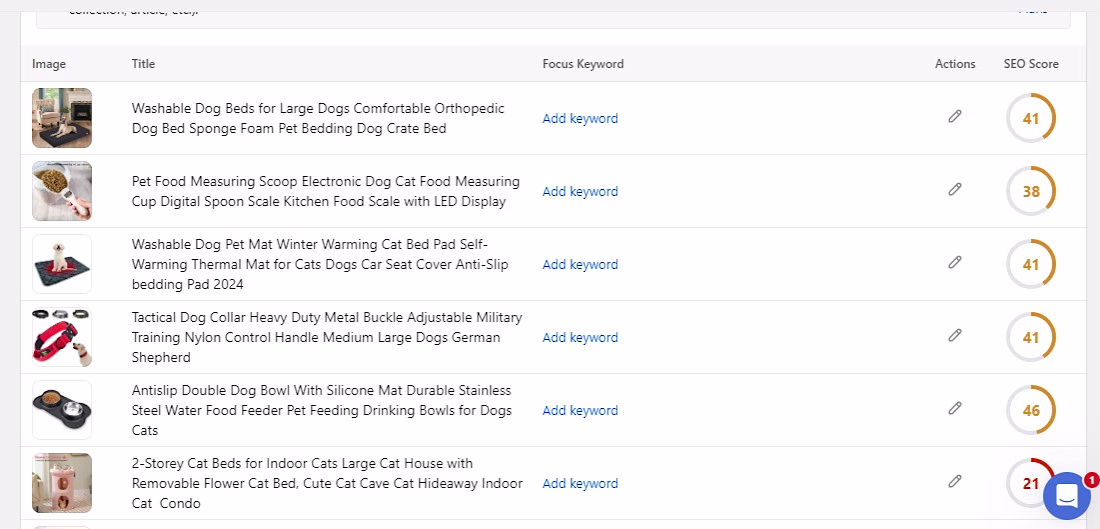Image resolution: width=1100 pixels, height=529 pixels.
Task: Click SEO score 46 circle
Action: (x=1031, y=410)
